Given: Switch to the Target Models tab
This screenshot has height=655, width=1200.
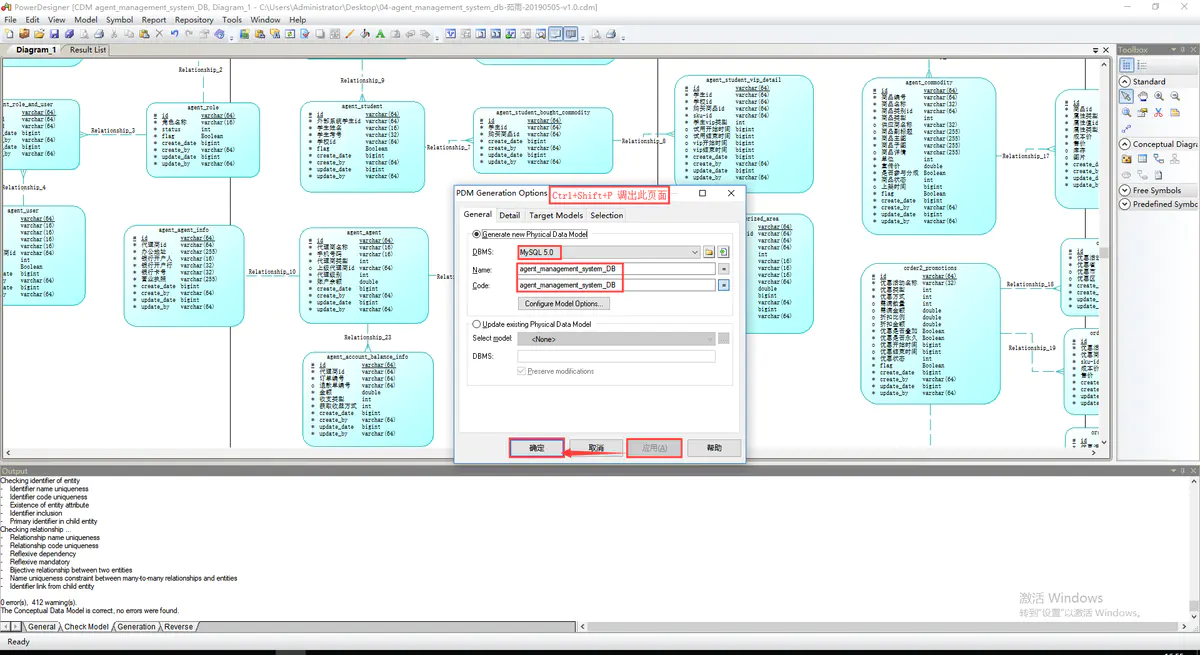Looking at the screenshot, I should [555, 214].
